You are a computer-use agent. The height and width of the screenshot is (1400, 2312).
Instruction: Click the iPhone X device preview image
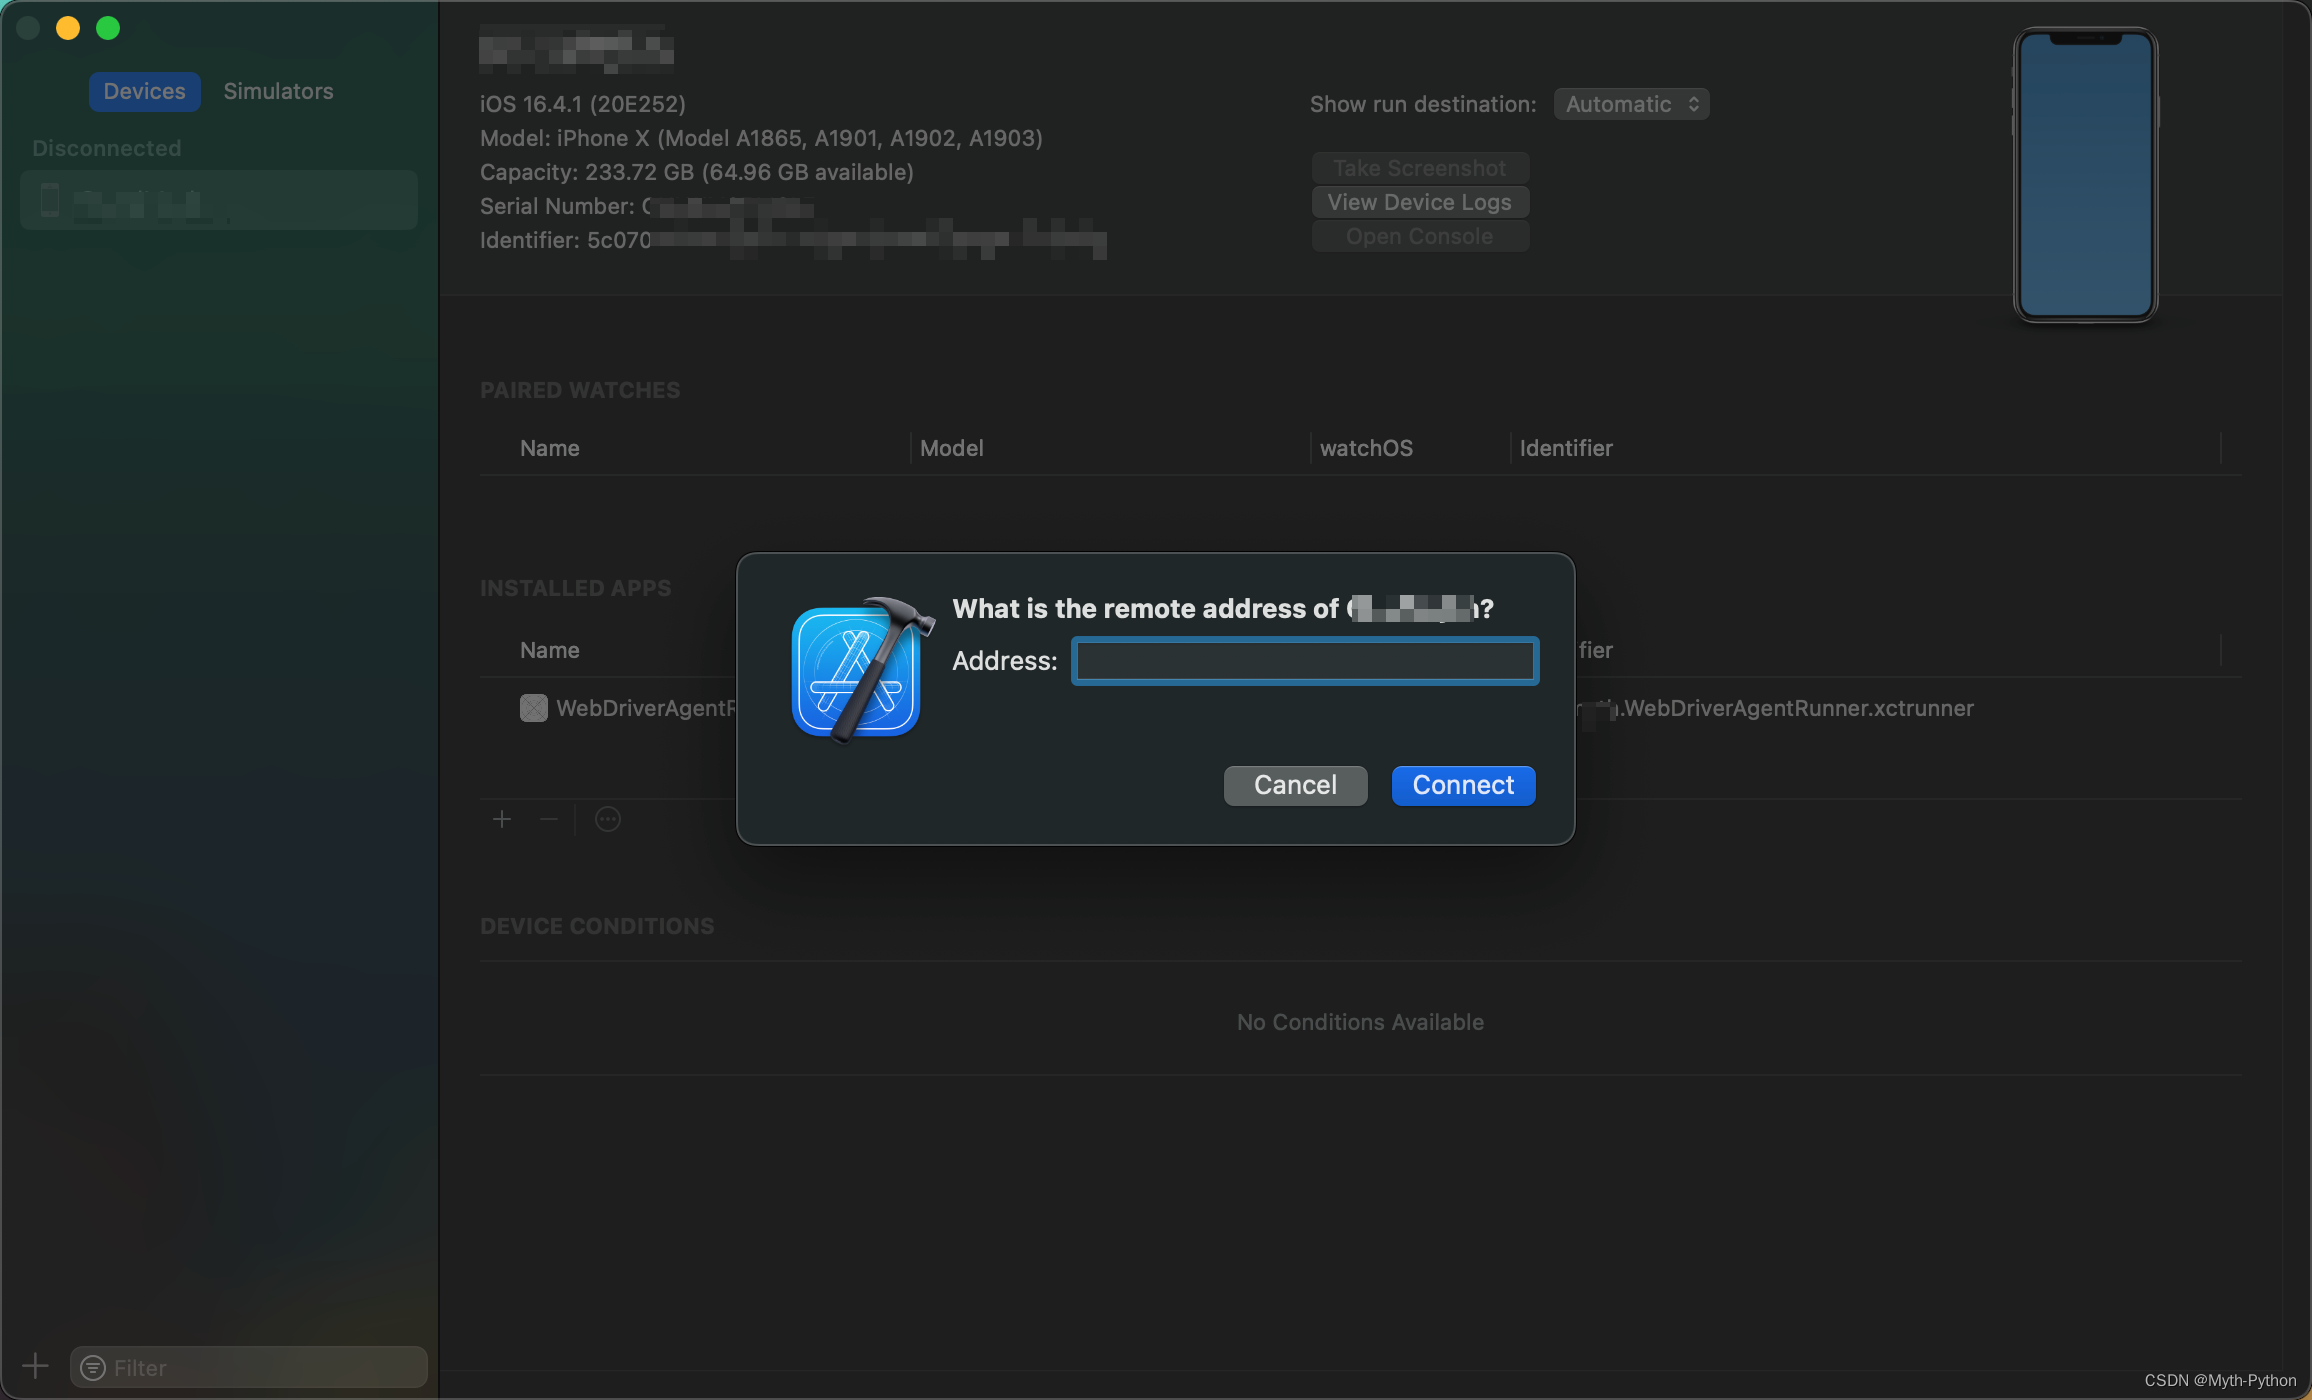2085,175
